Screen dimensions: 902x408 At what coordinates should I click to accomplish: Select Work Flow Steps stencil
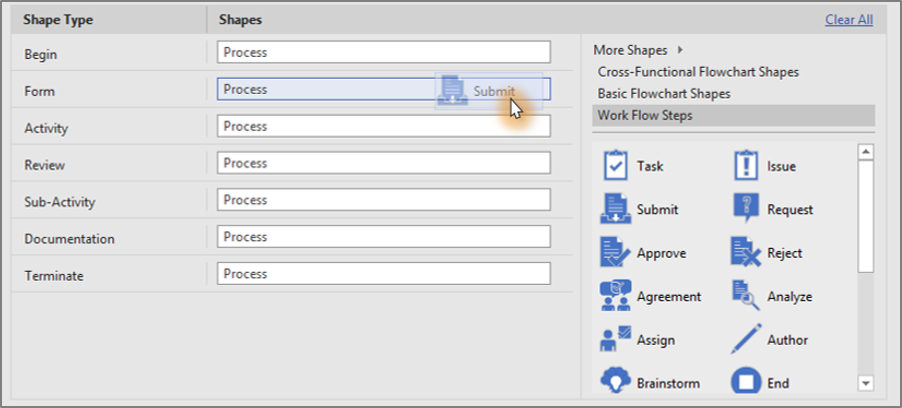(x=645, y=115)
